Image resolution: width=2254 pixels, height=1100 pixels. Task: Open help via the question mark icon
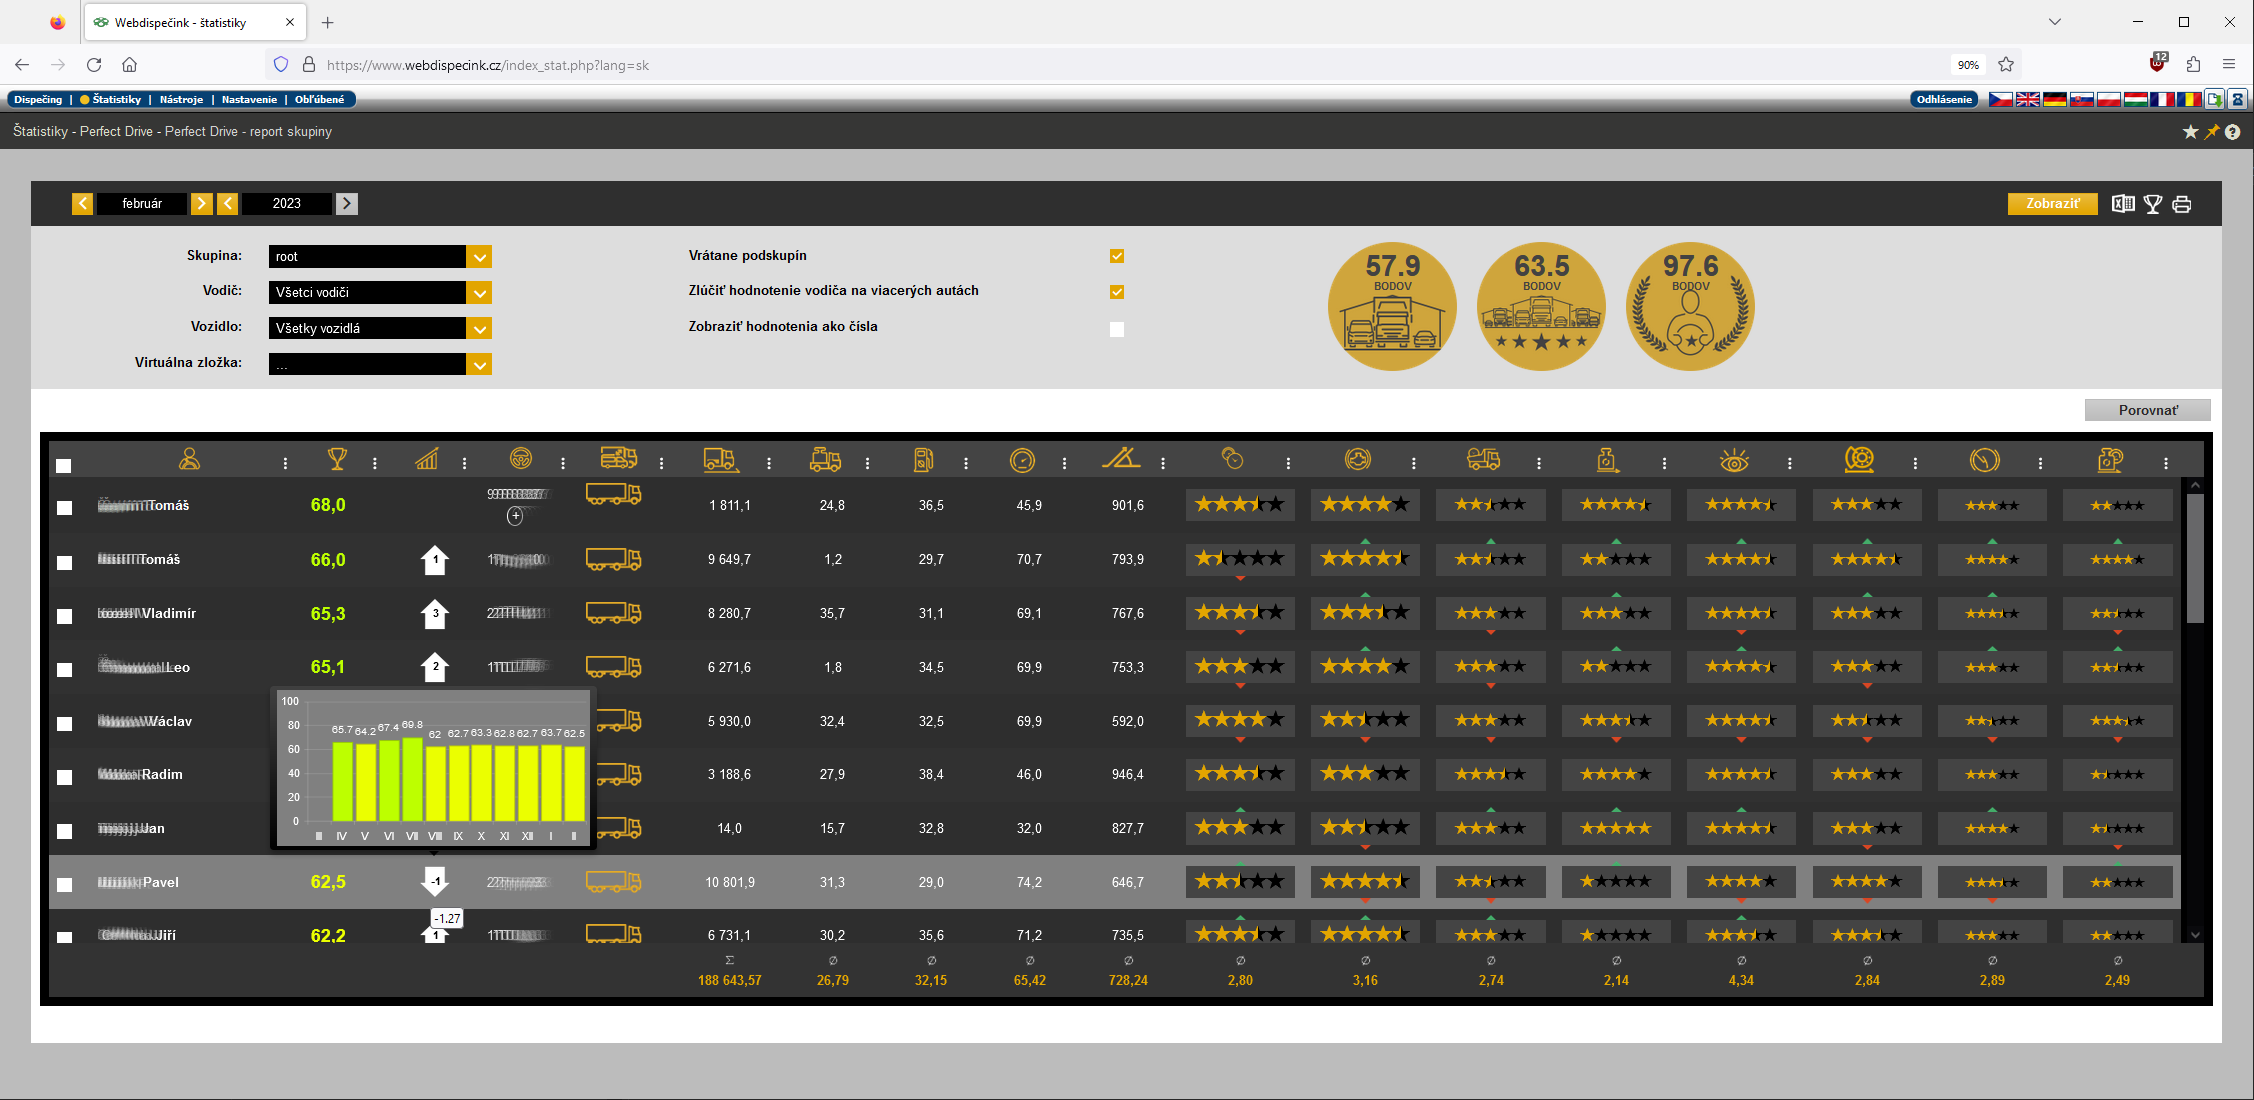pyautogui.click(x=2233, y=132)
